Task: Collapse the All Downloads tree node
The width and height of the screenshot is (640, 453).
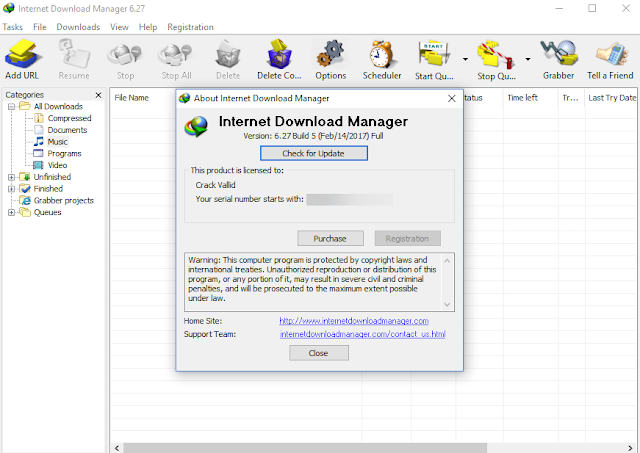Action: [11, 107]
